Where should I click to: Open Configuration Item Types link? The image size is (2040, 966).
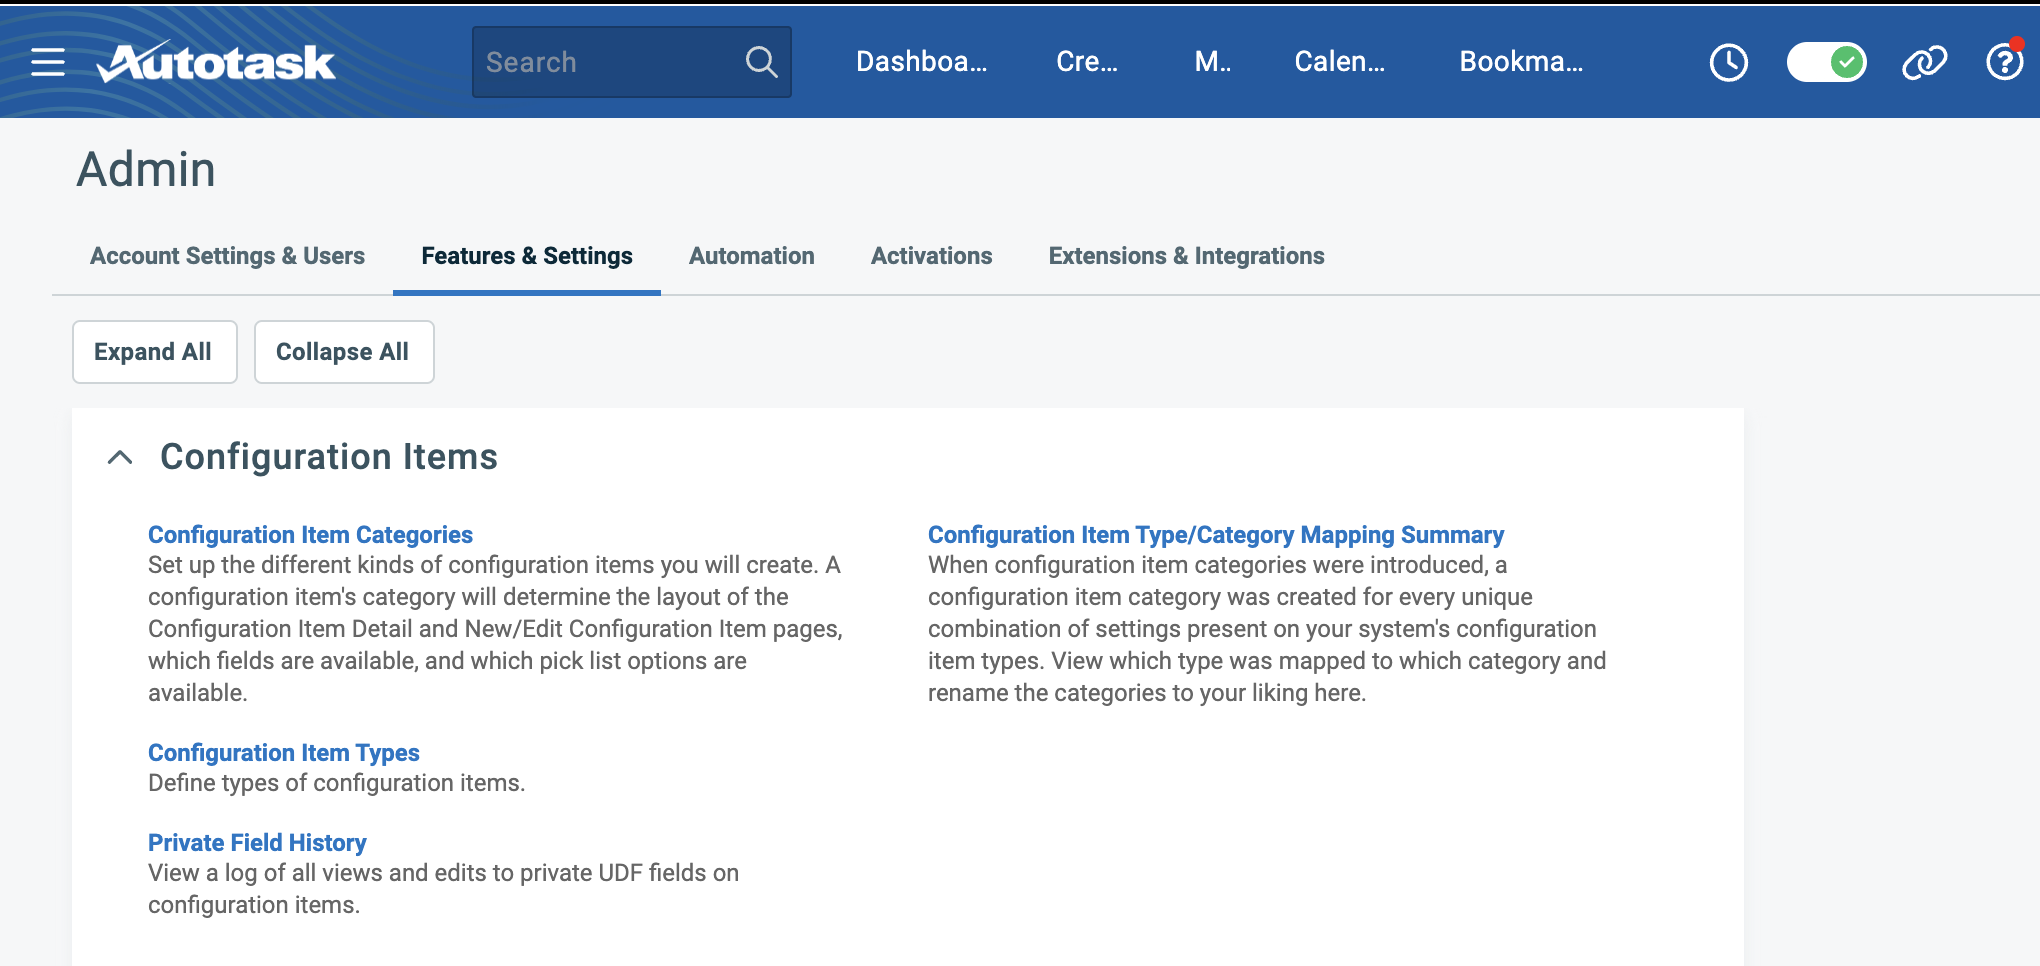pos(284,753)
